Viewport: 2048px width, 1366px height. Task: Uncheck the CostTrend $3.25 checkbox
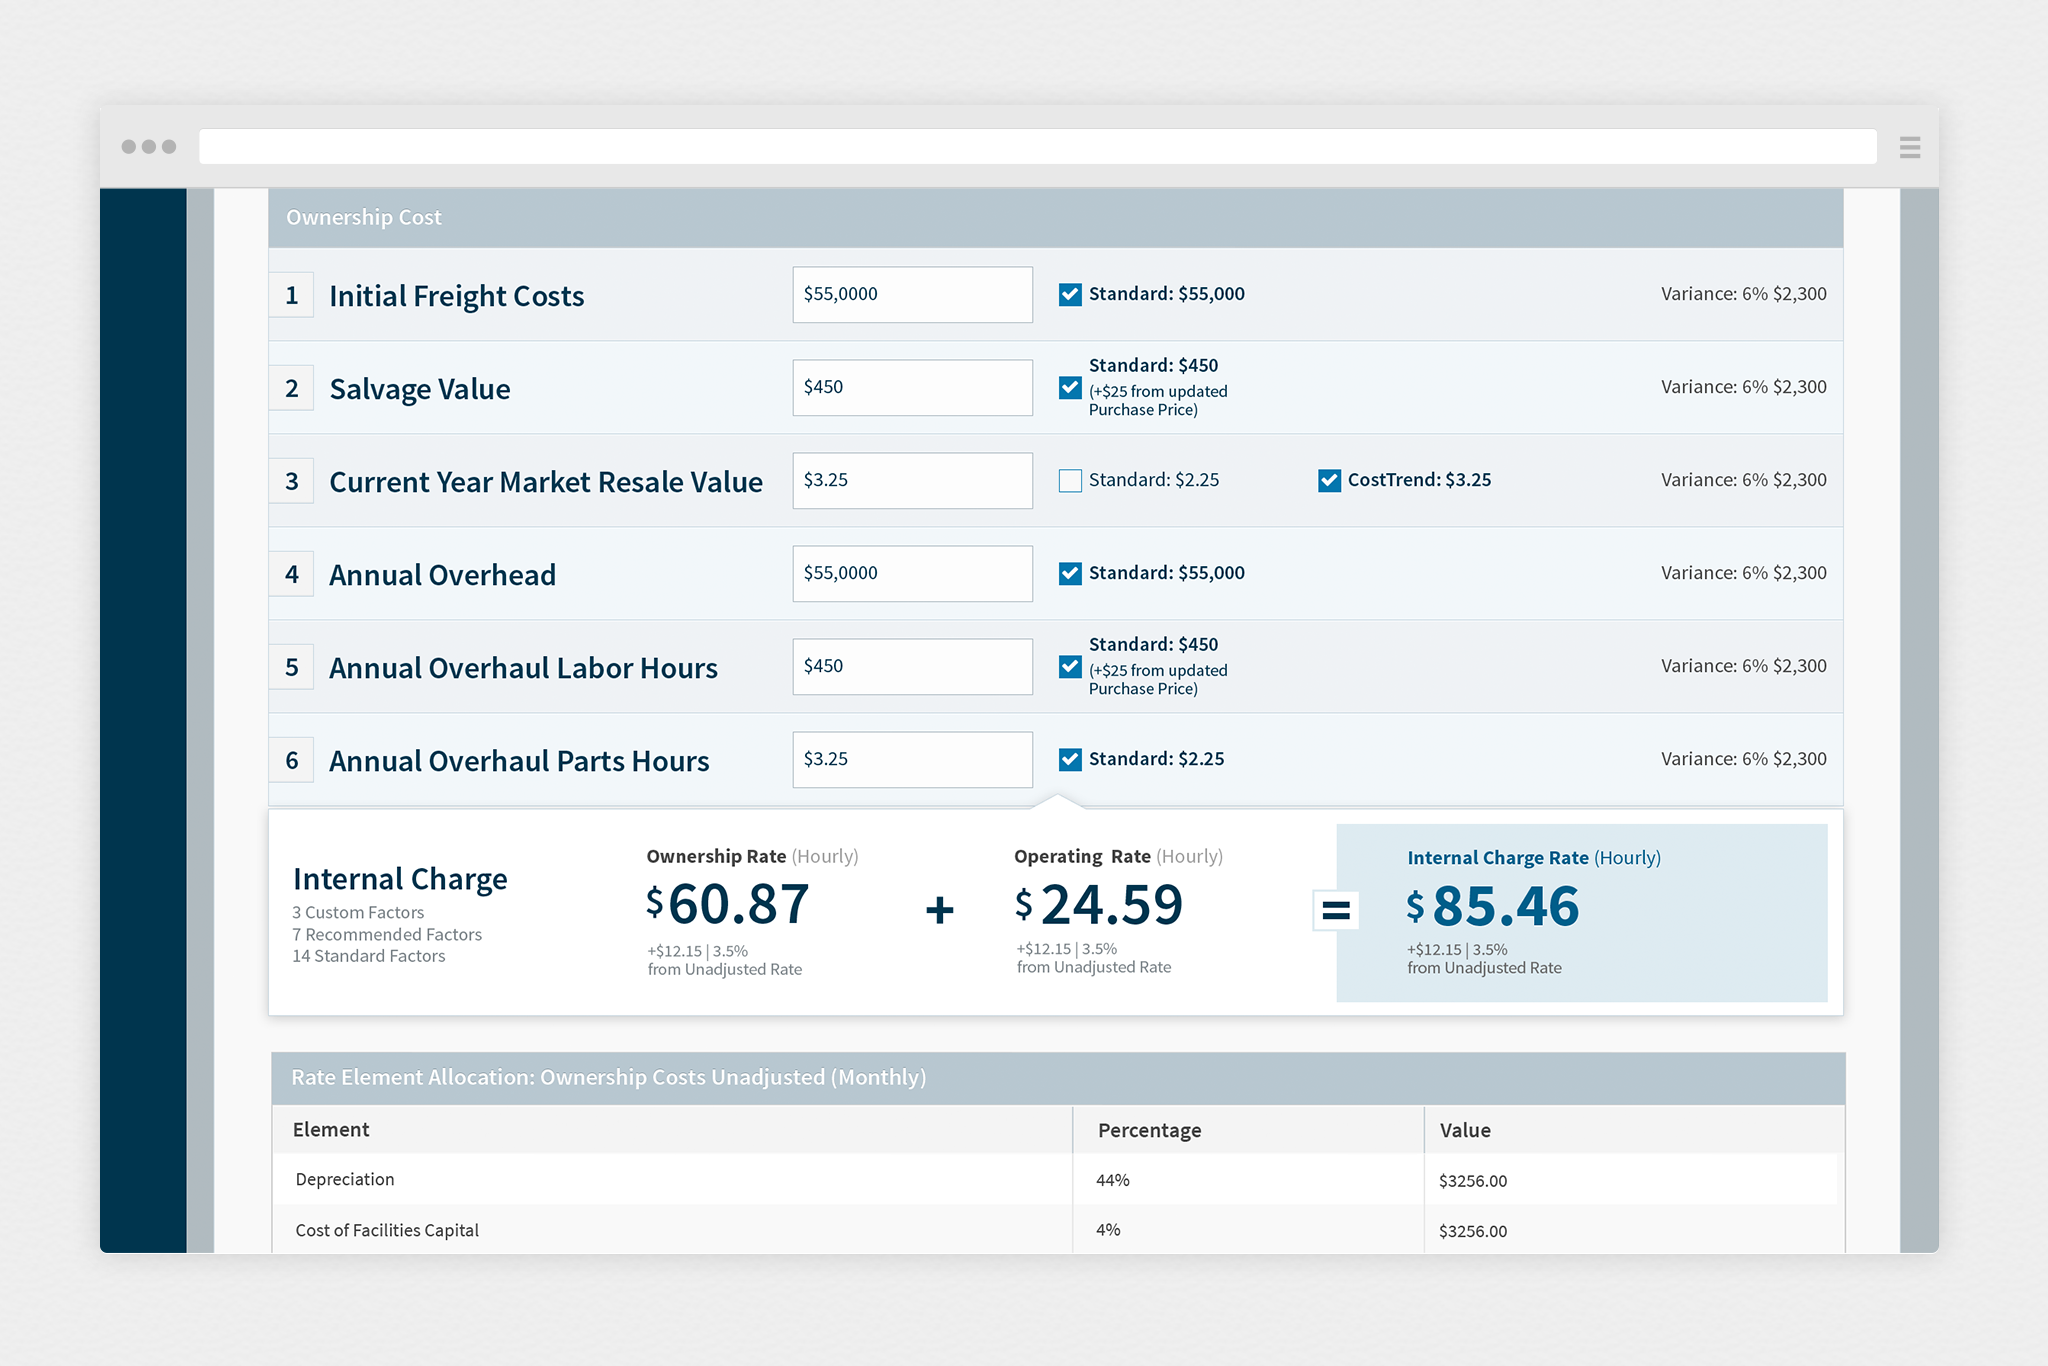click(1329, 480)
